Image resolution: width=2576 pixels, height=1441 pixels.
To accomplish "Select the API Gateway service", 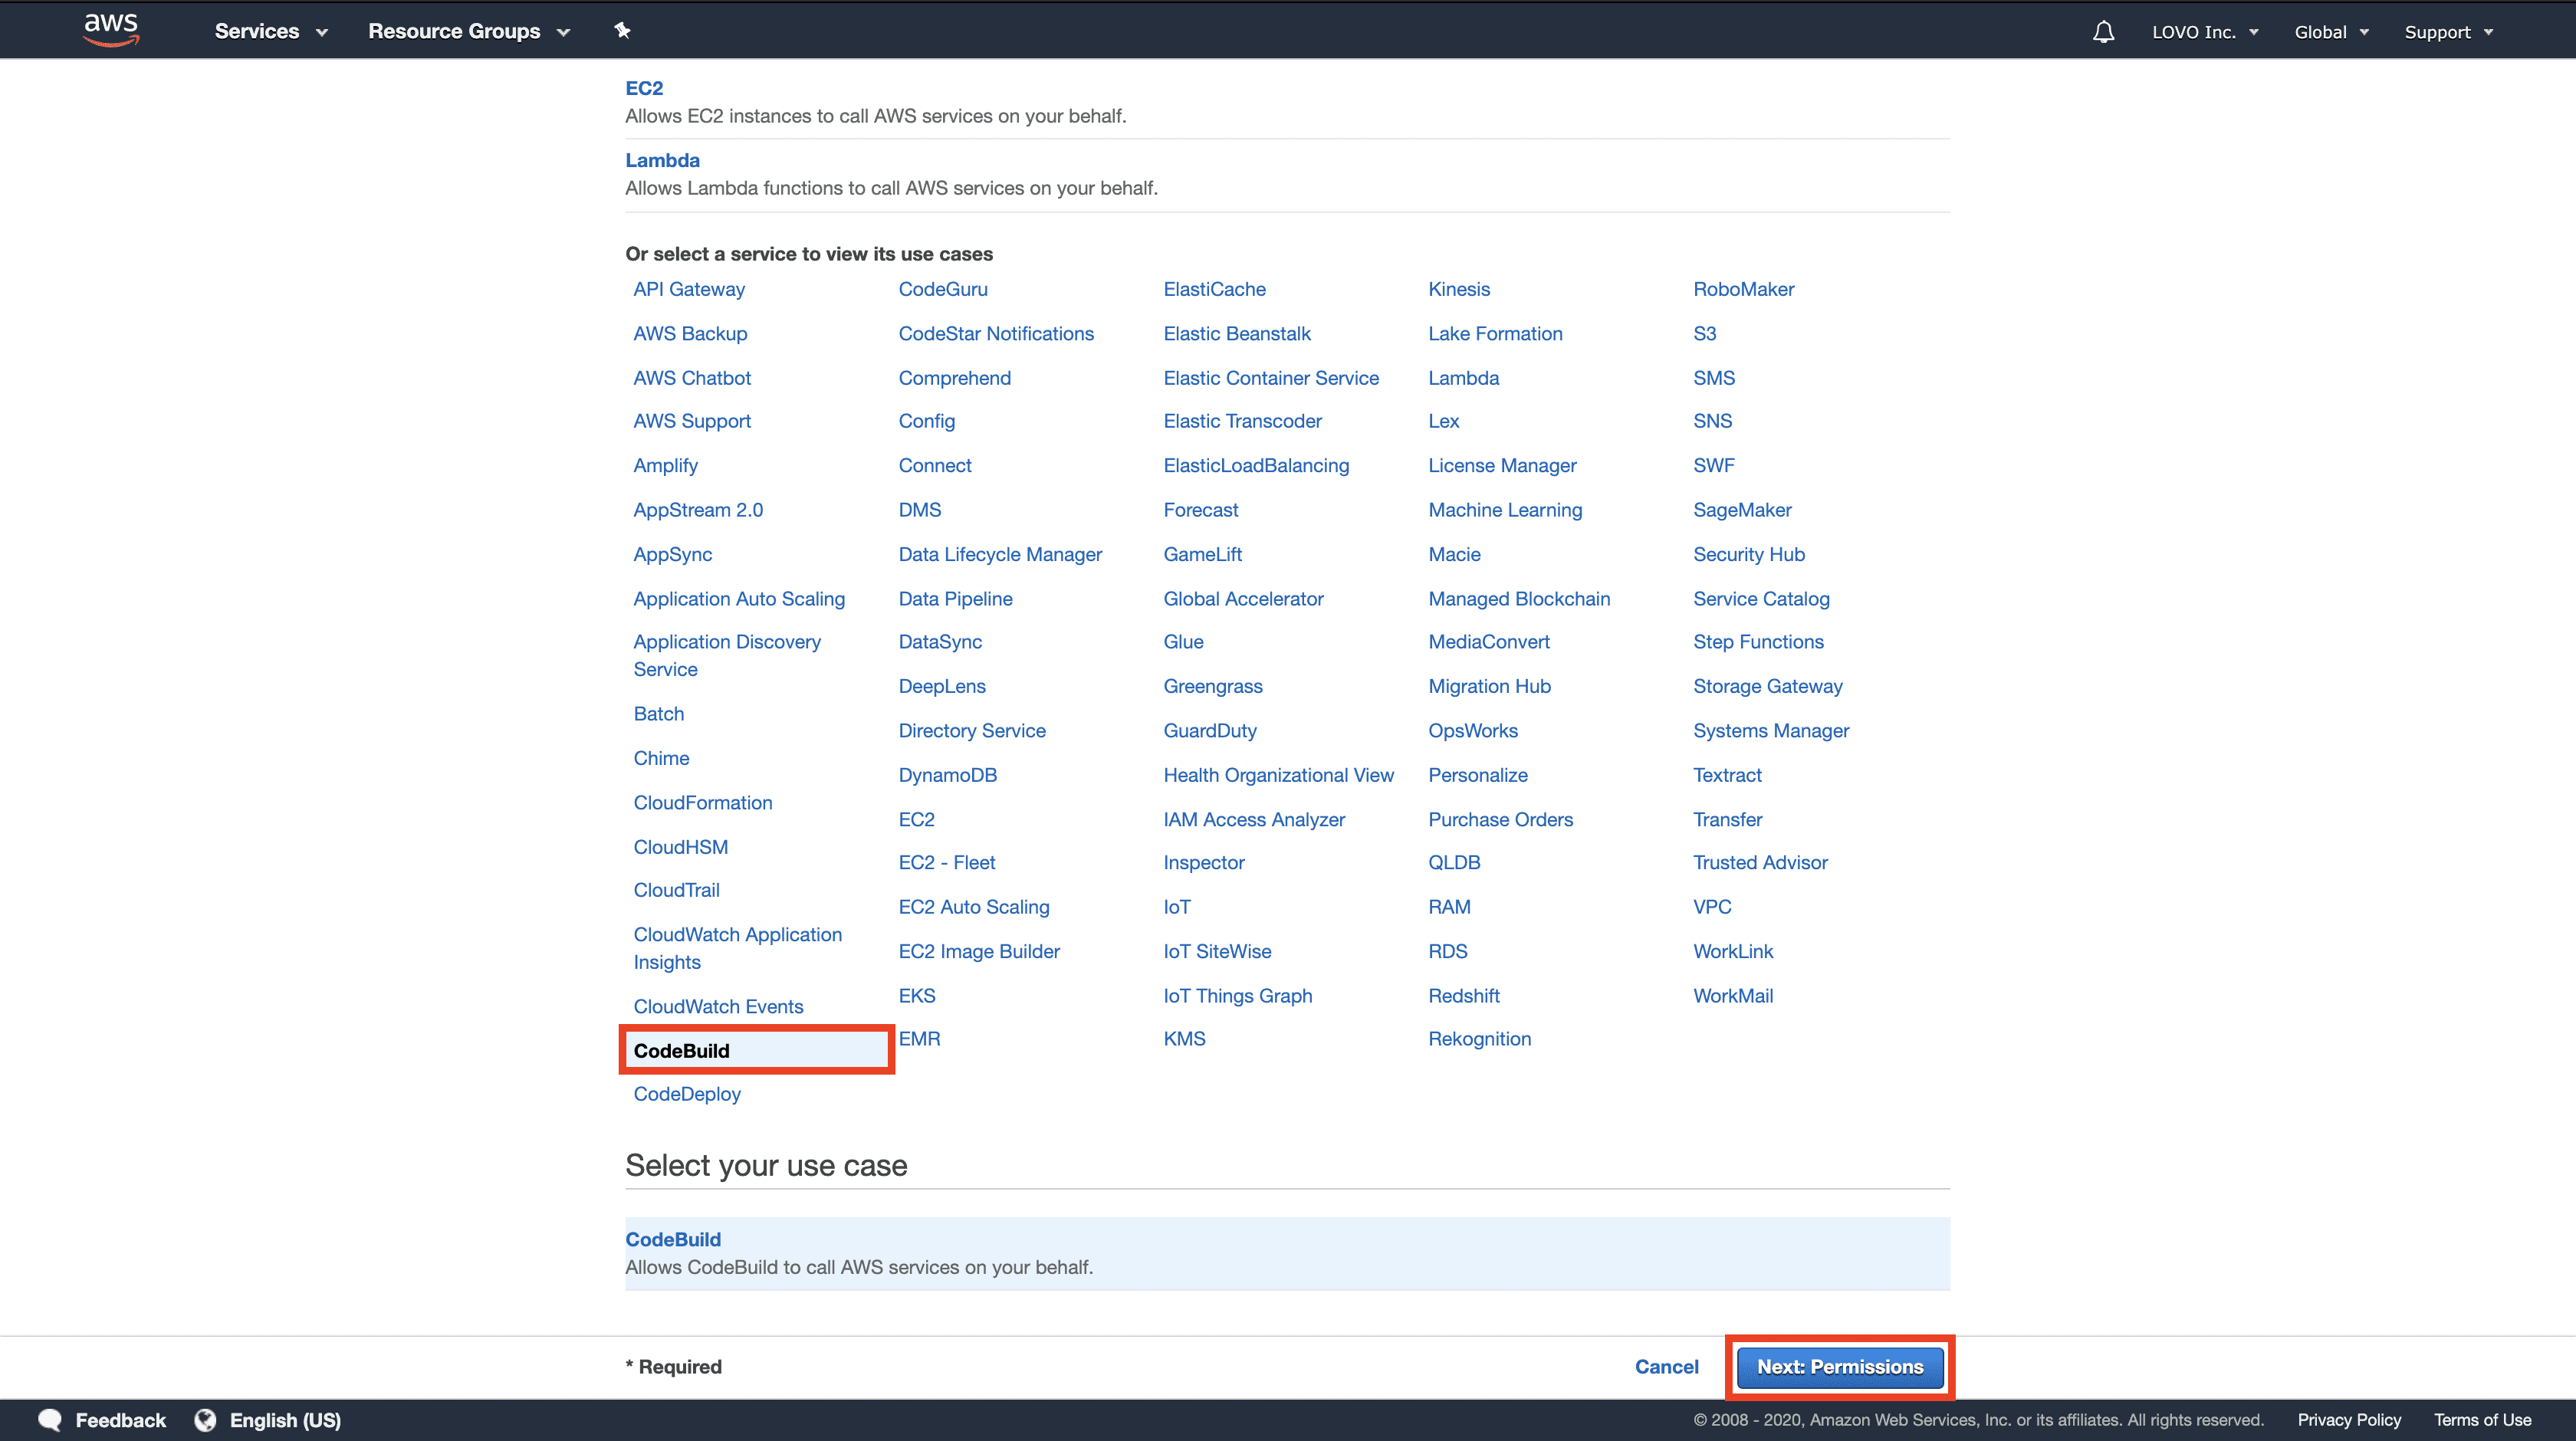I will (689, 289).
